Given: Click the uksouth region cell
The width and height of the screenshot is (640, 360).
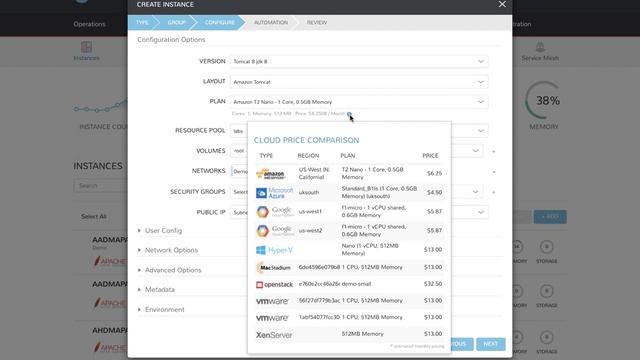Looking at the screenshot, I should point(309,192).
